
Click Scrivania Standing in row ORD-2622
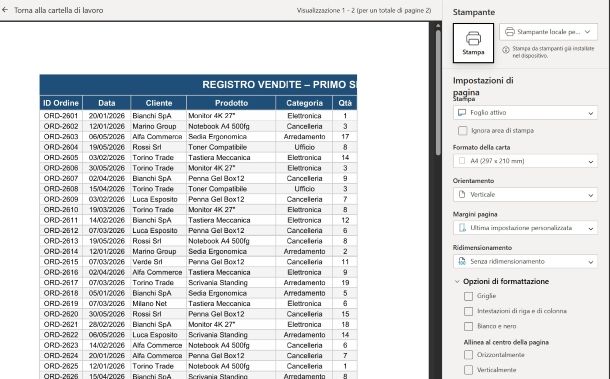pos(218,335)
